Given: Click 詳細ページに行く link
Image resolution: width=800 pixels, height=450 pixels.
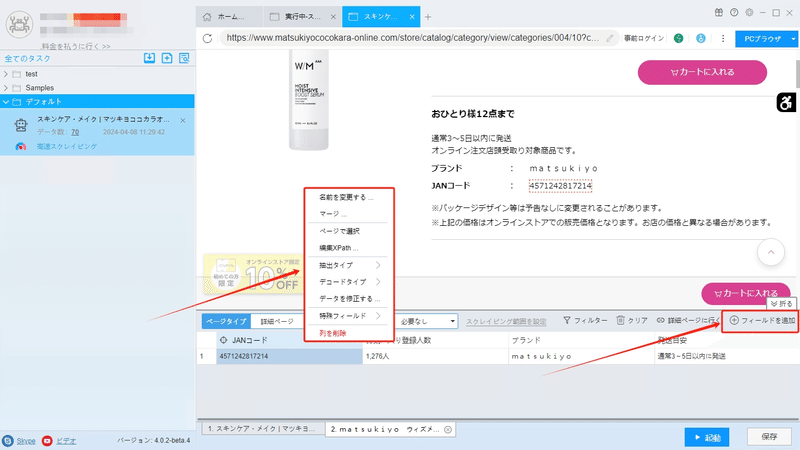Looking at the screenshot, I should click(687, 320).
